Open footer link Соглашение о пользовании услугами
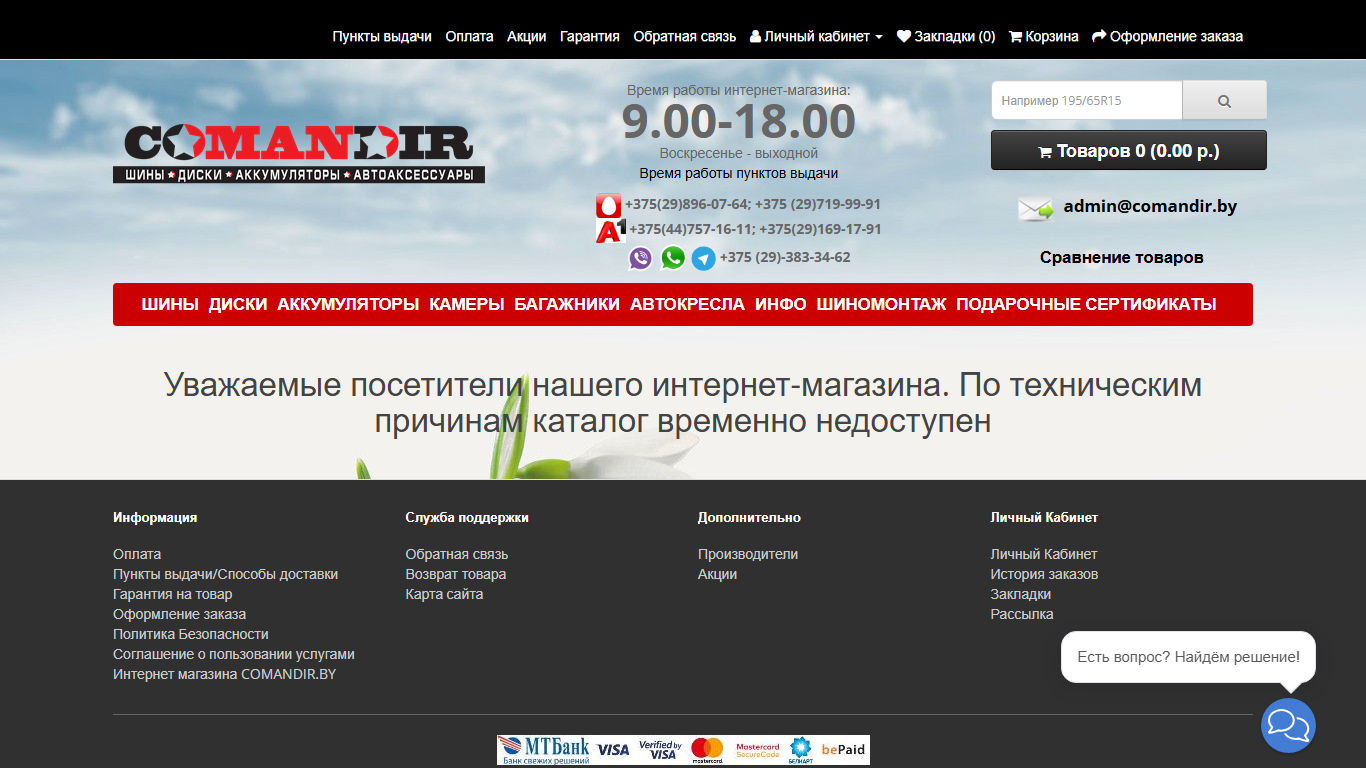The height and width of the screenshot is (768, 1366). pos(234,654)
